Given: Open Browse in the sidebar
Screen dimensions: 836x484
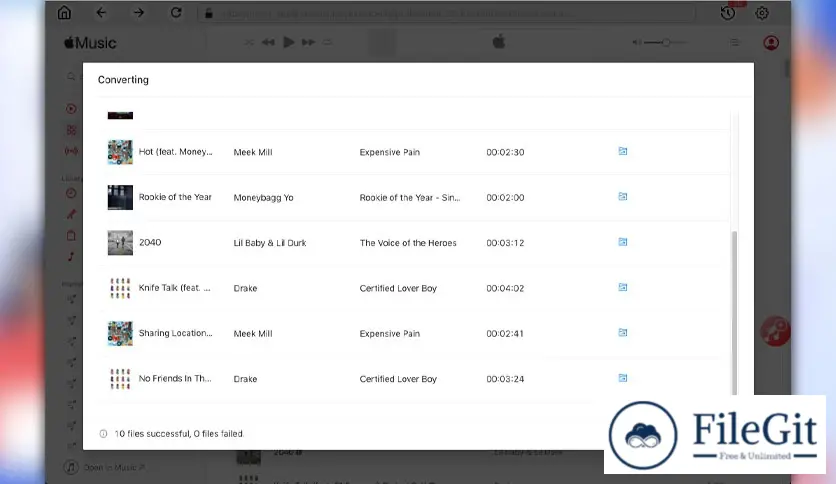Looking at the screenshot, I should [71, 130].
